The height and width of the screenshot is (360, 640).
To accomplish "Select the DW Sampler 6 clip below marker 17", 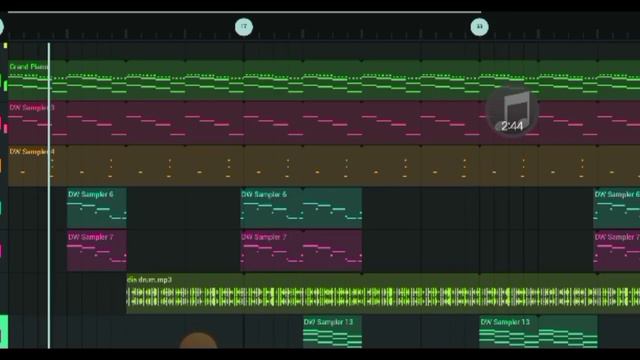I will tap(301, 208).
